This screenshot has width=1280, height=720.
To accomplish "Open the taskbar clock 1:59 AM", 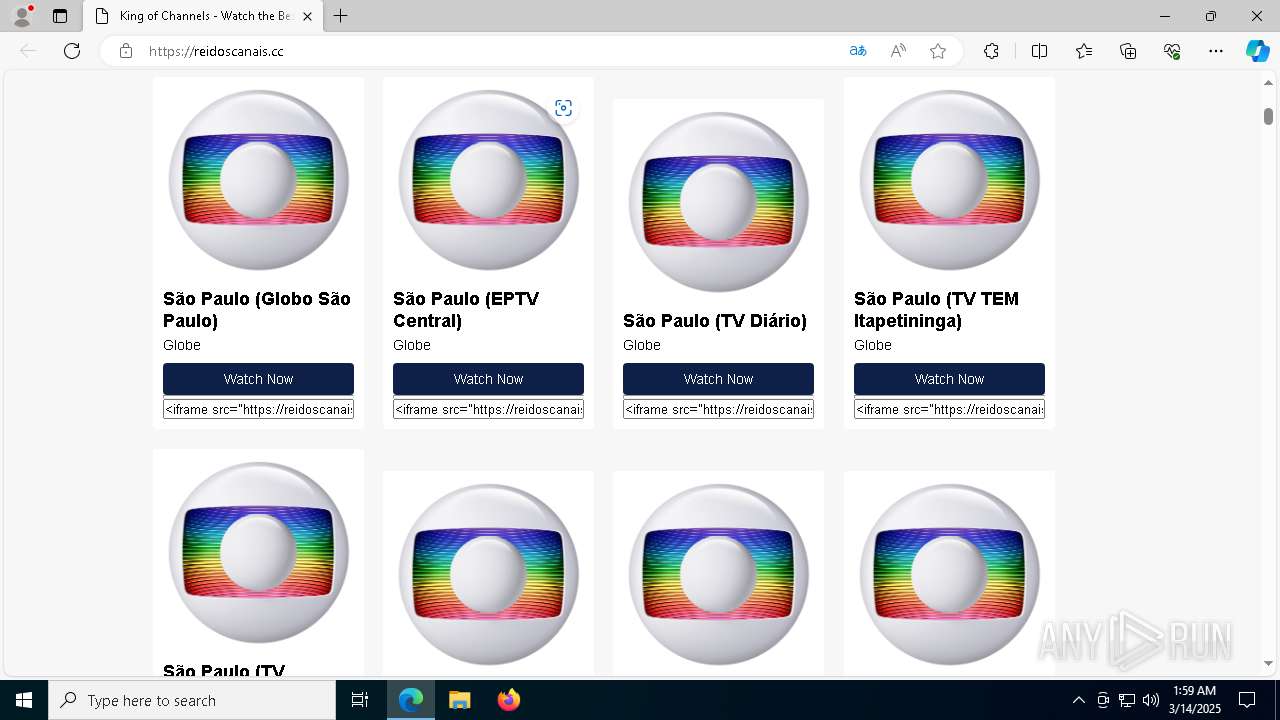I will click(x=1195, y=700).
